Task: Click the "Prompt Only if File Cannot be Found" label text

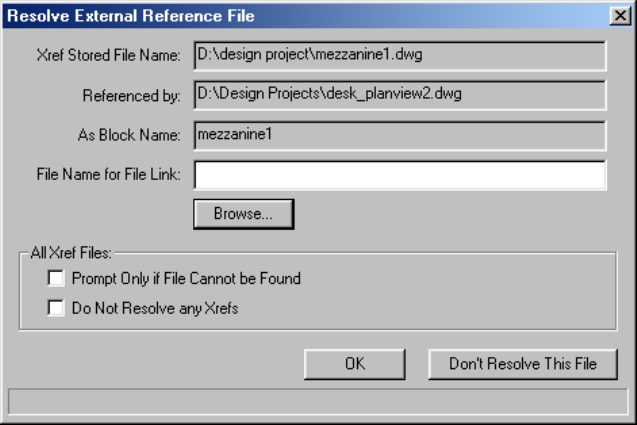Action: [187, 279]
